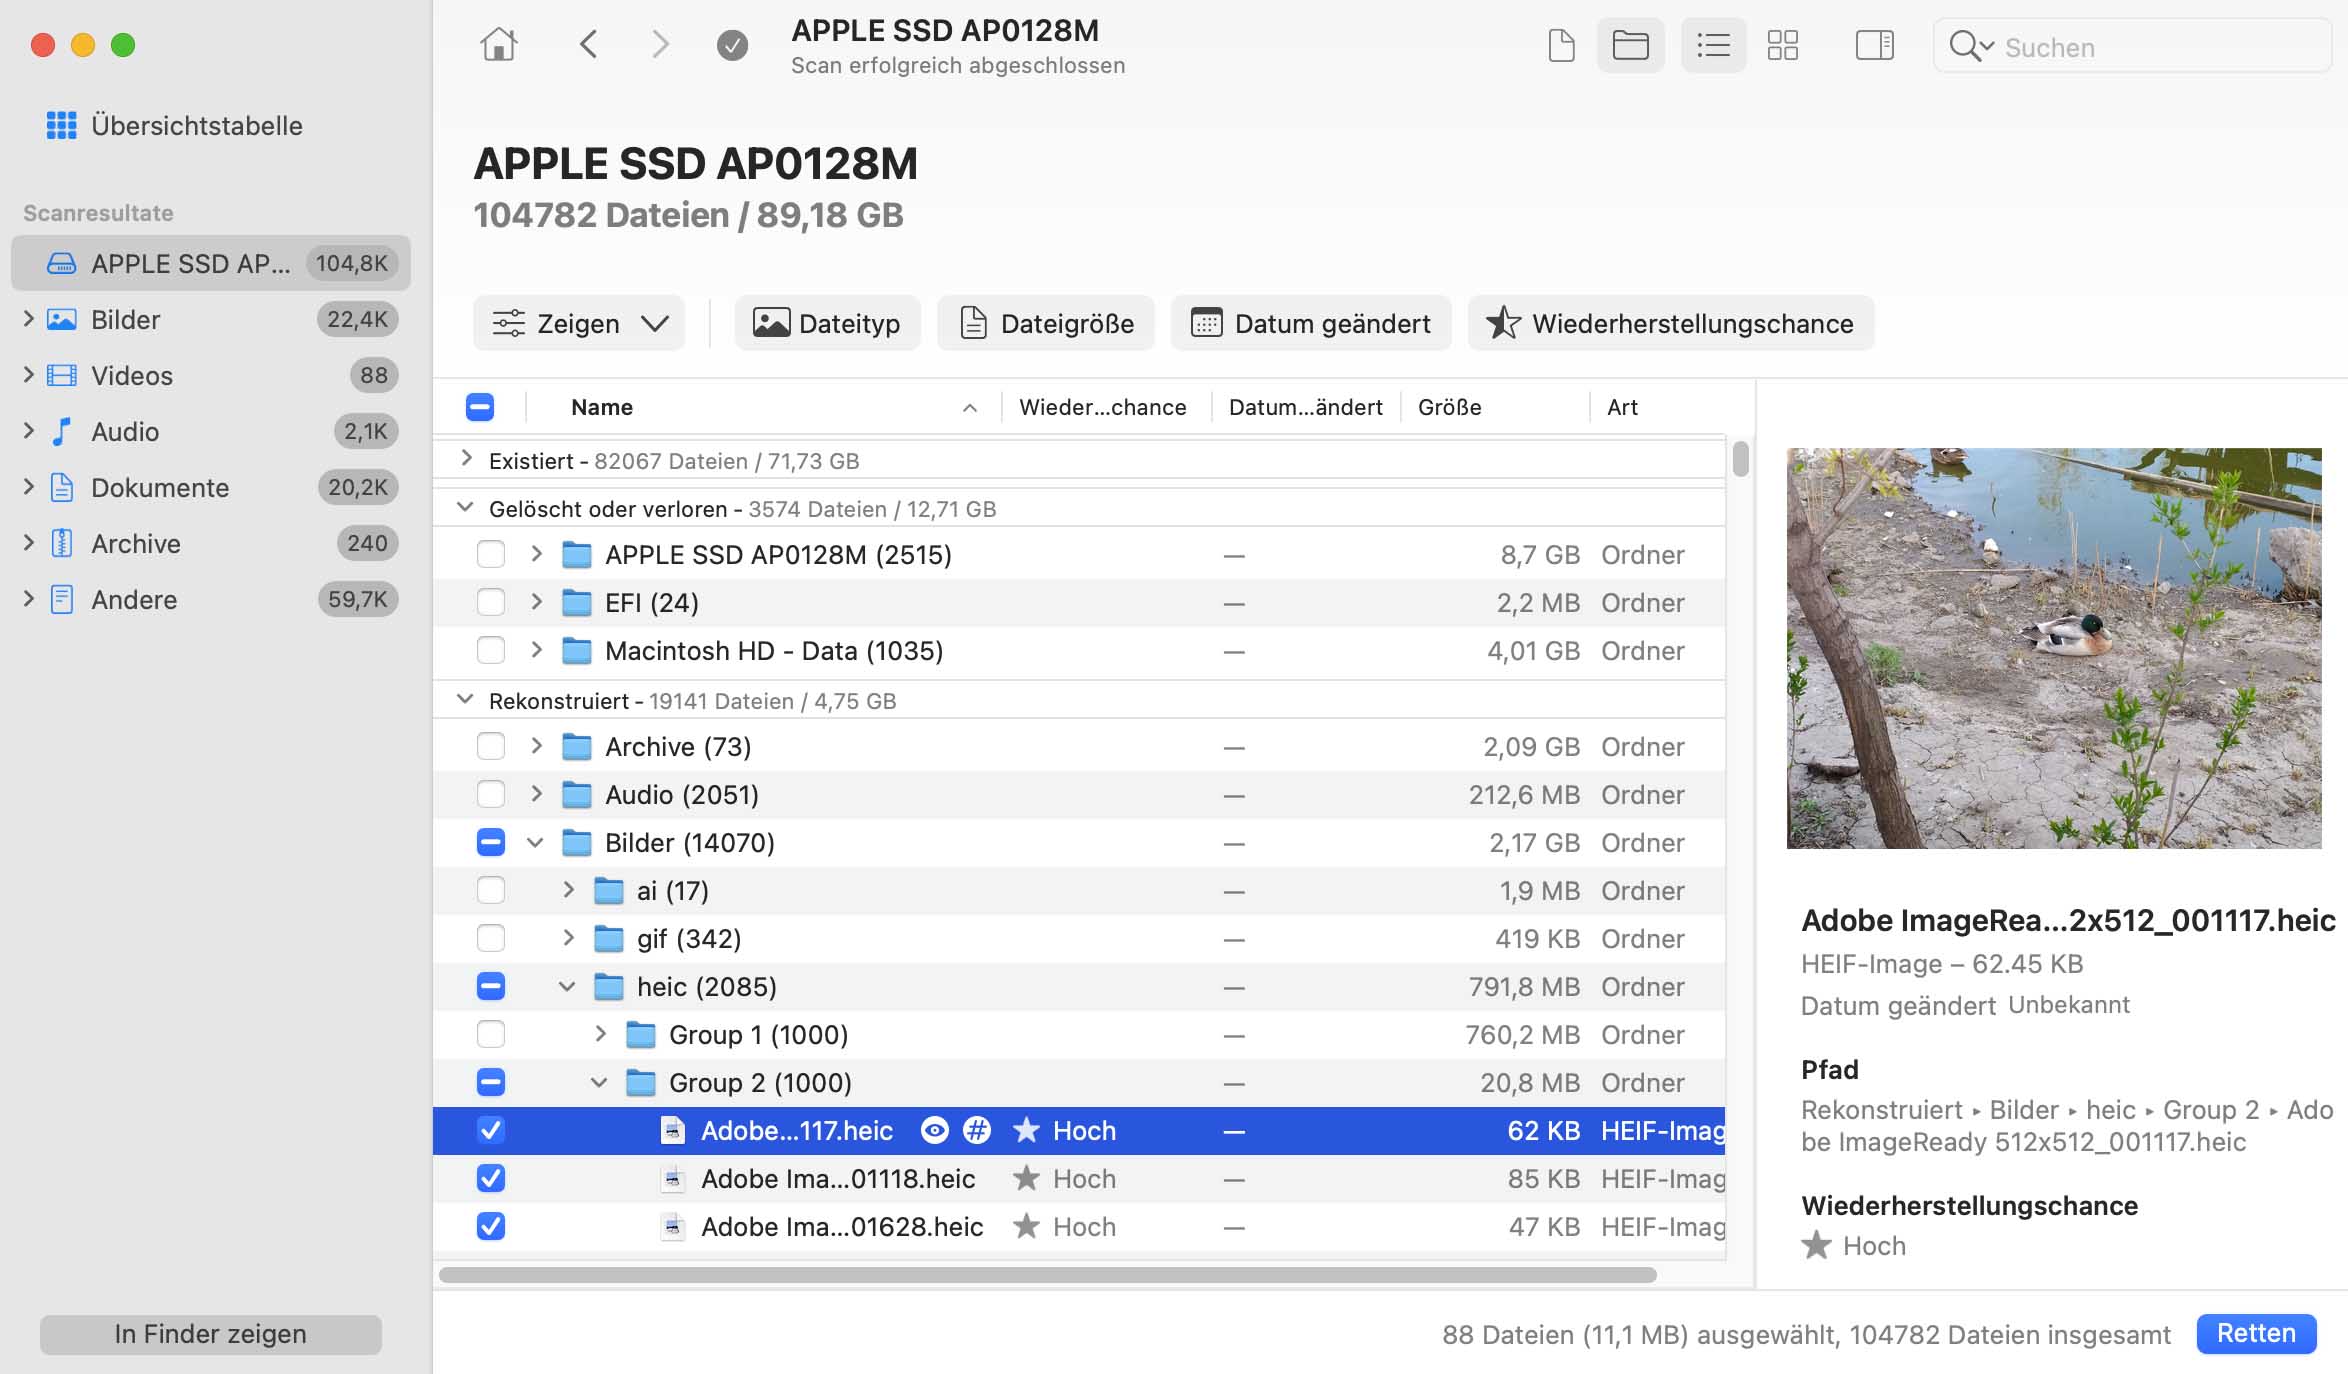Open Bilder category in sidebar
Viewport: 2348px width, 1374px height.
pyautogui.click(x=211, y=319)
